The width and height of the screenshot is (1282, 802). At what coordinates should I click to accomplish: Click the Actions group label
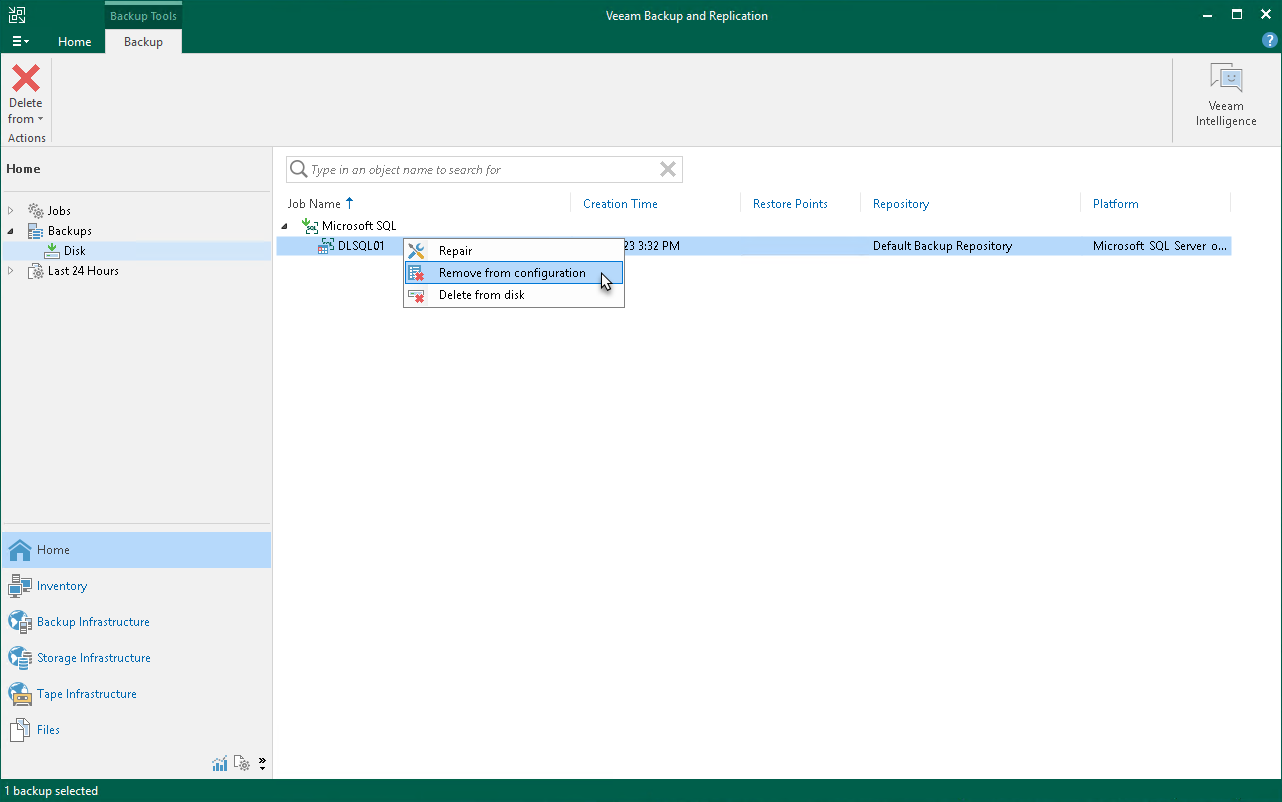[27, 138]
